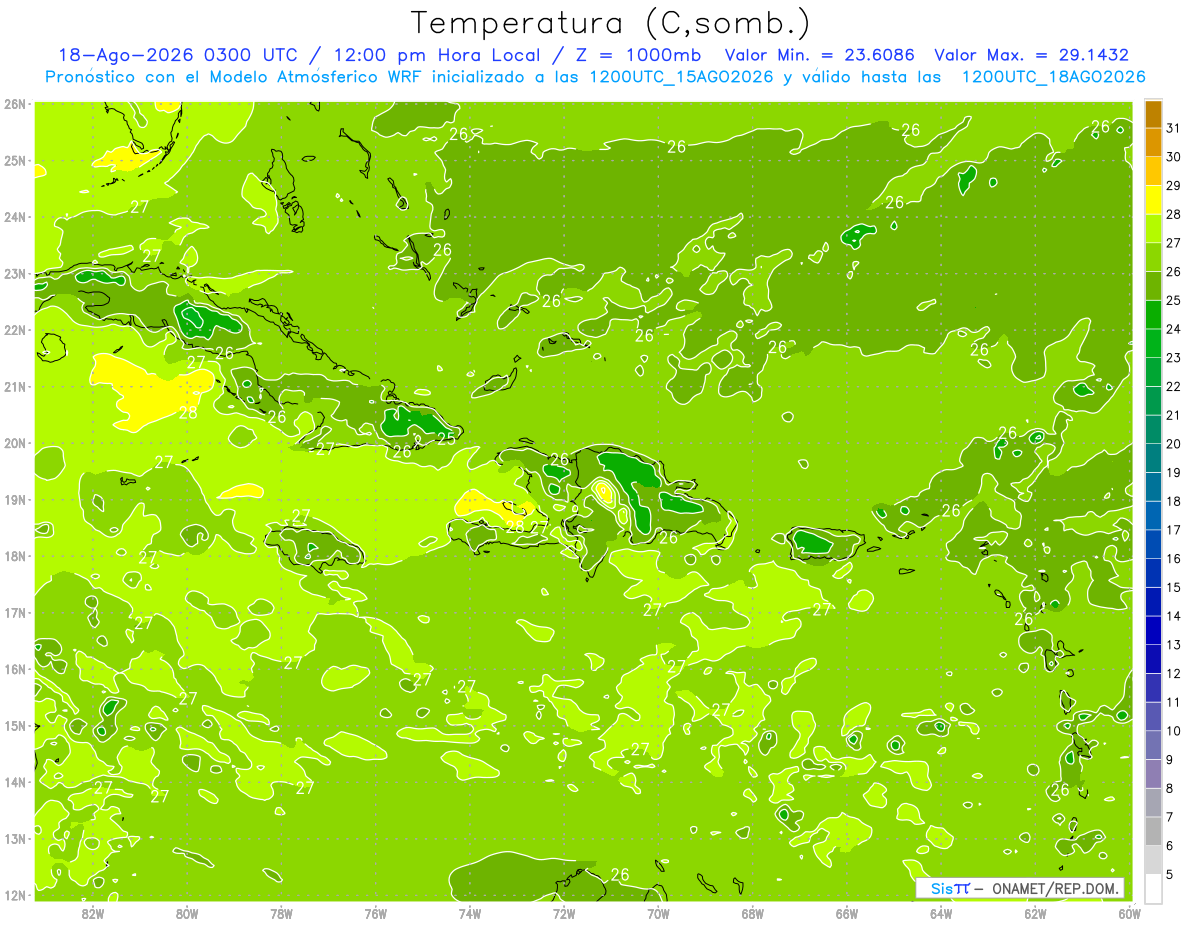Click the legend value '24'
Screen dimensions: 1200x927
(1173, 329)
